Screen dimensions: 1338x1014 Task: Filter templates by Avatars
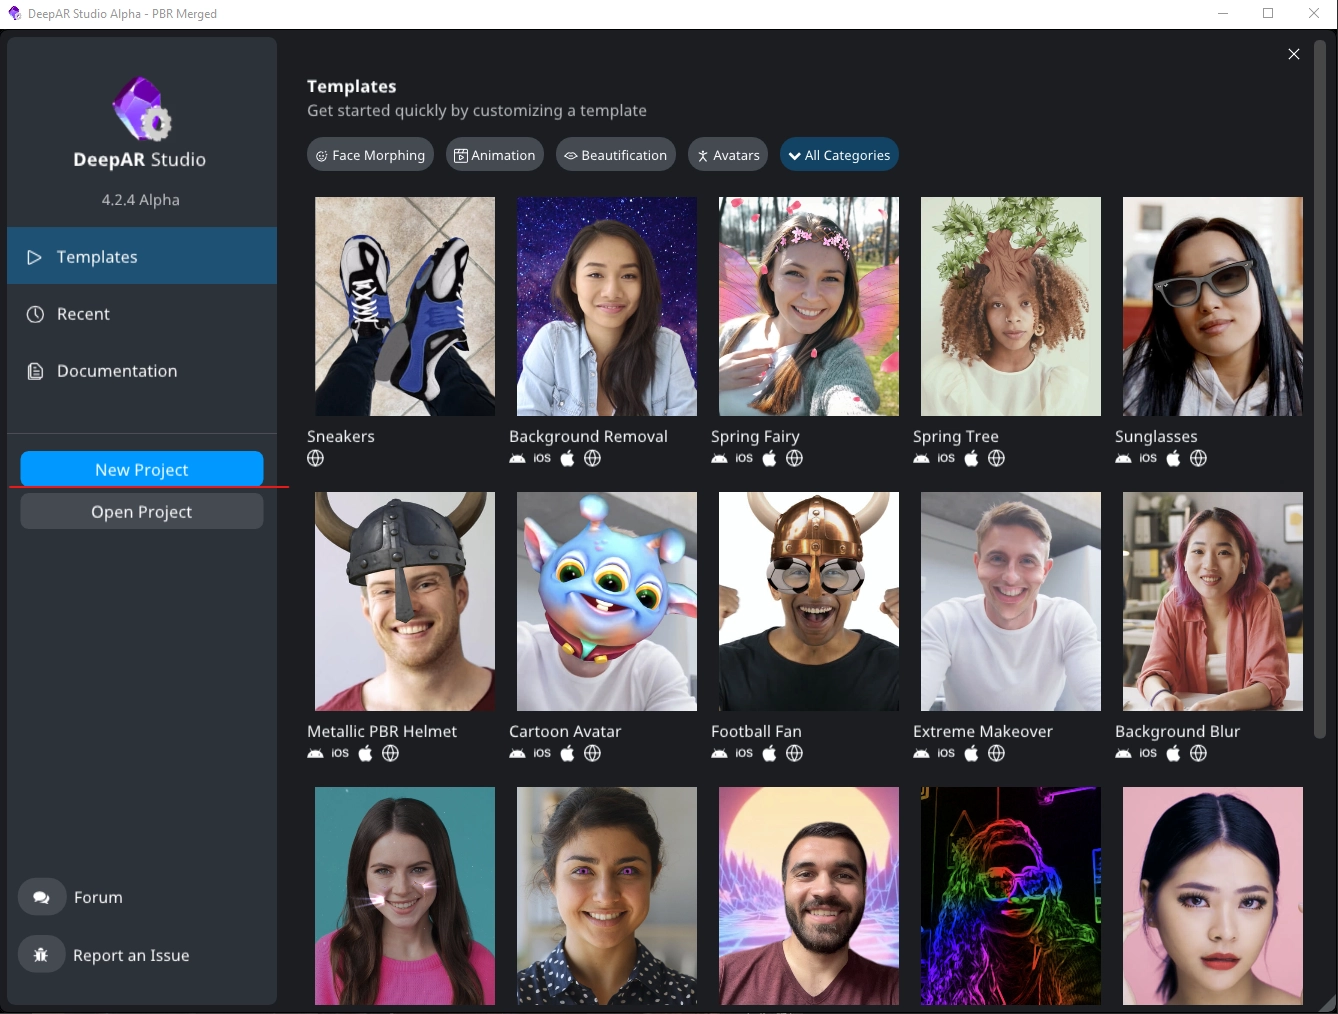(x=728, y=155)
